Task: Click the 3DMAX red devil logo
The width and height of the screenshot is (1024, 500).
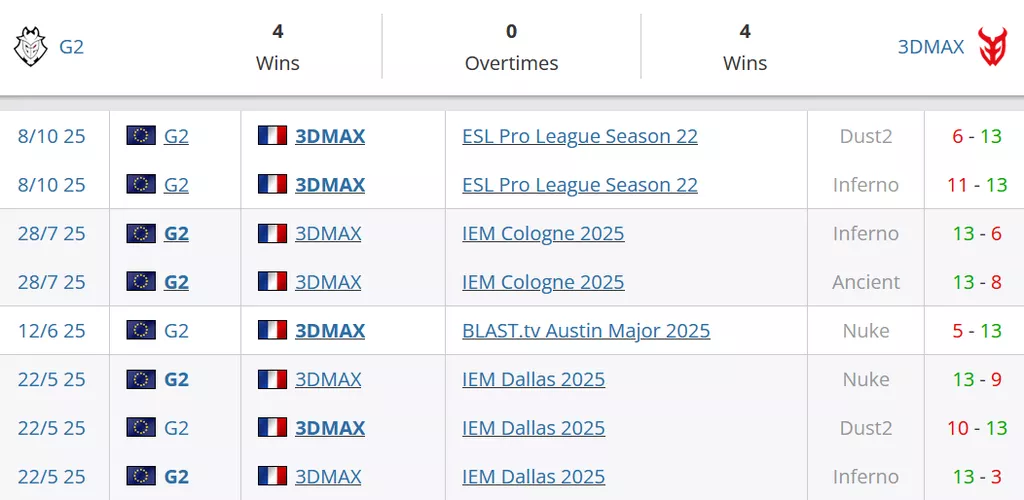Action: (992, 46)
